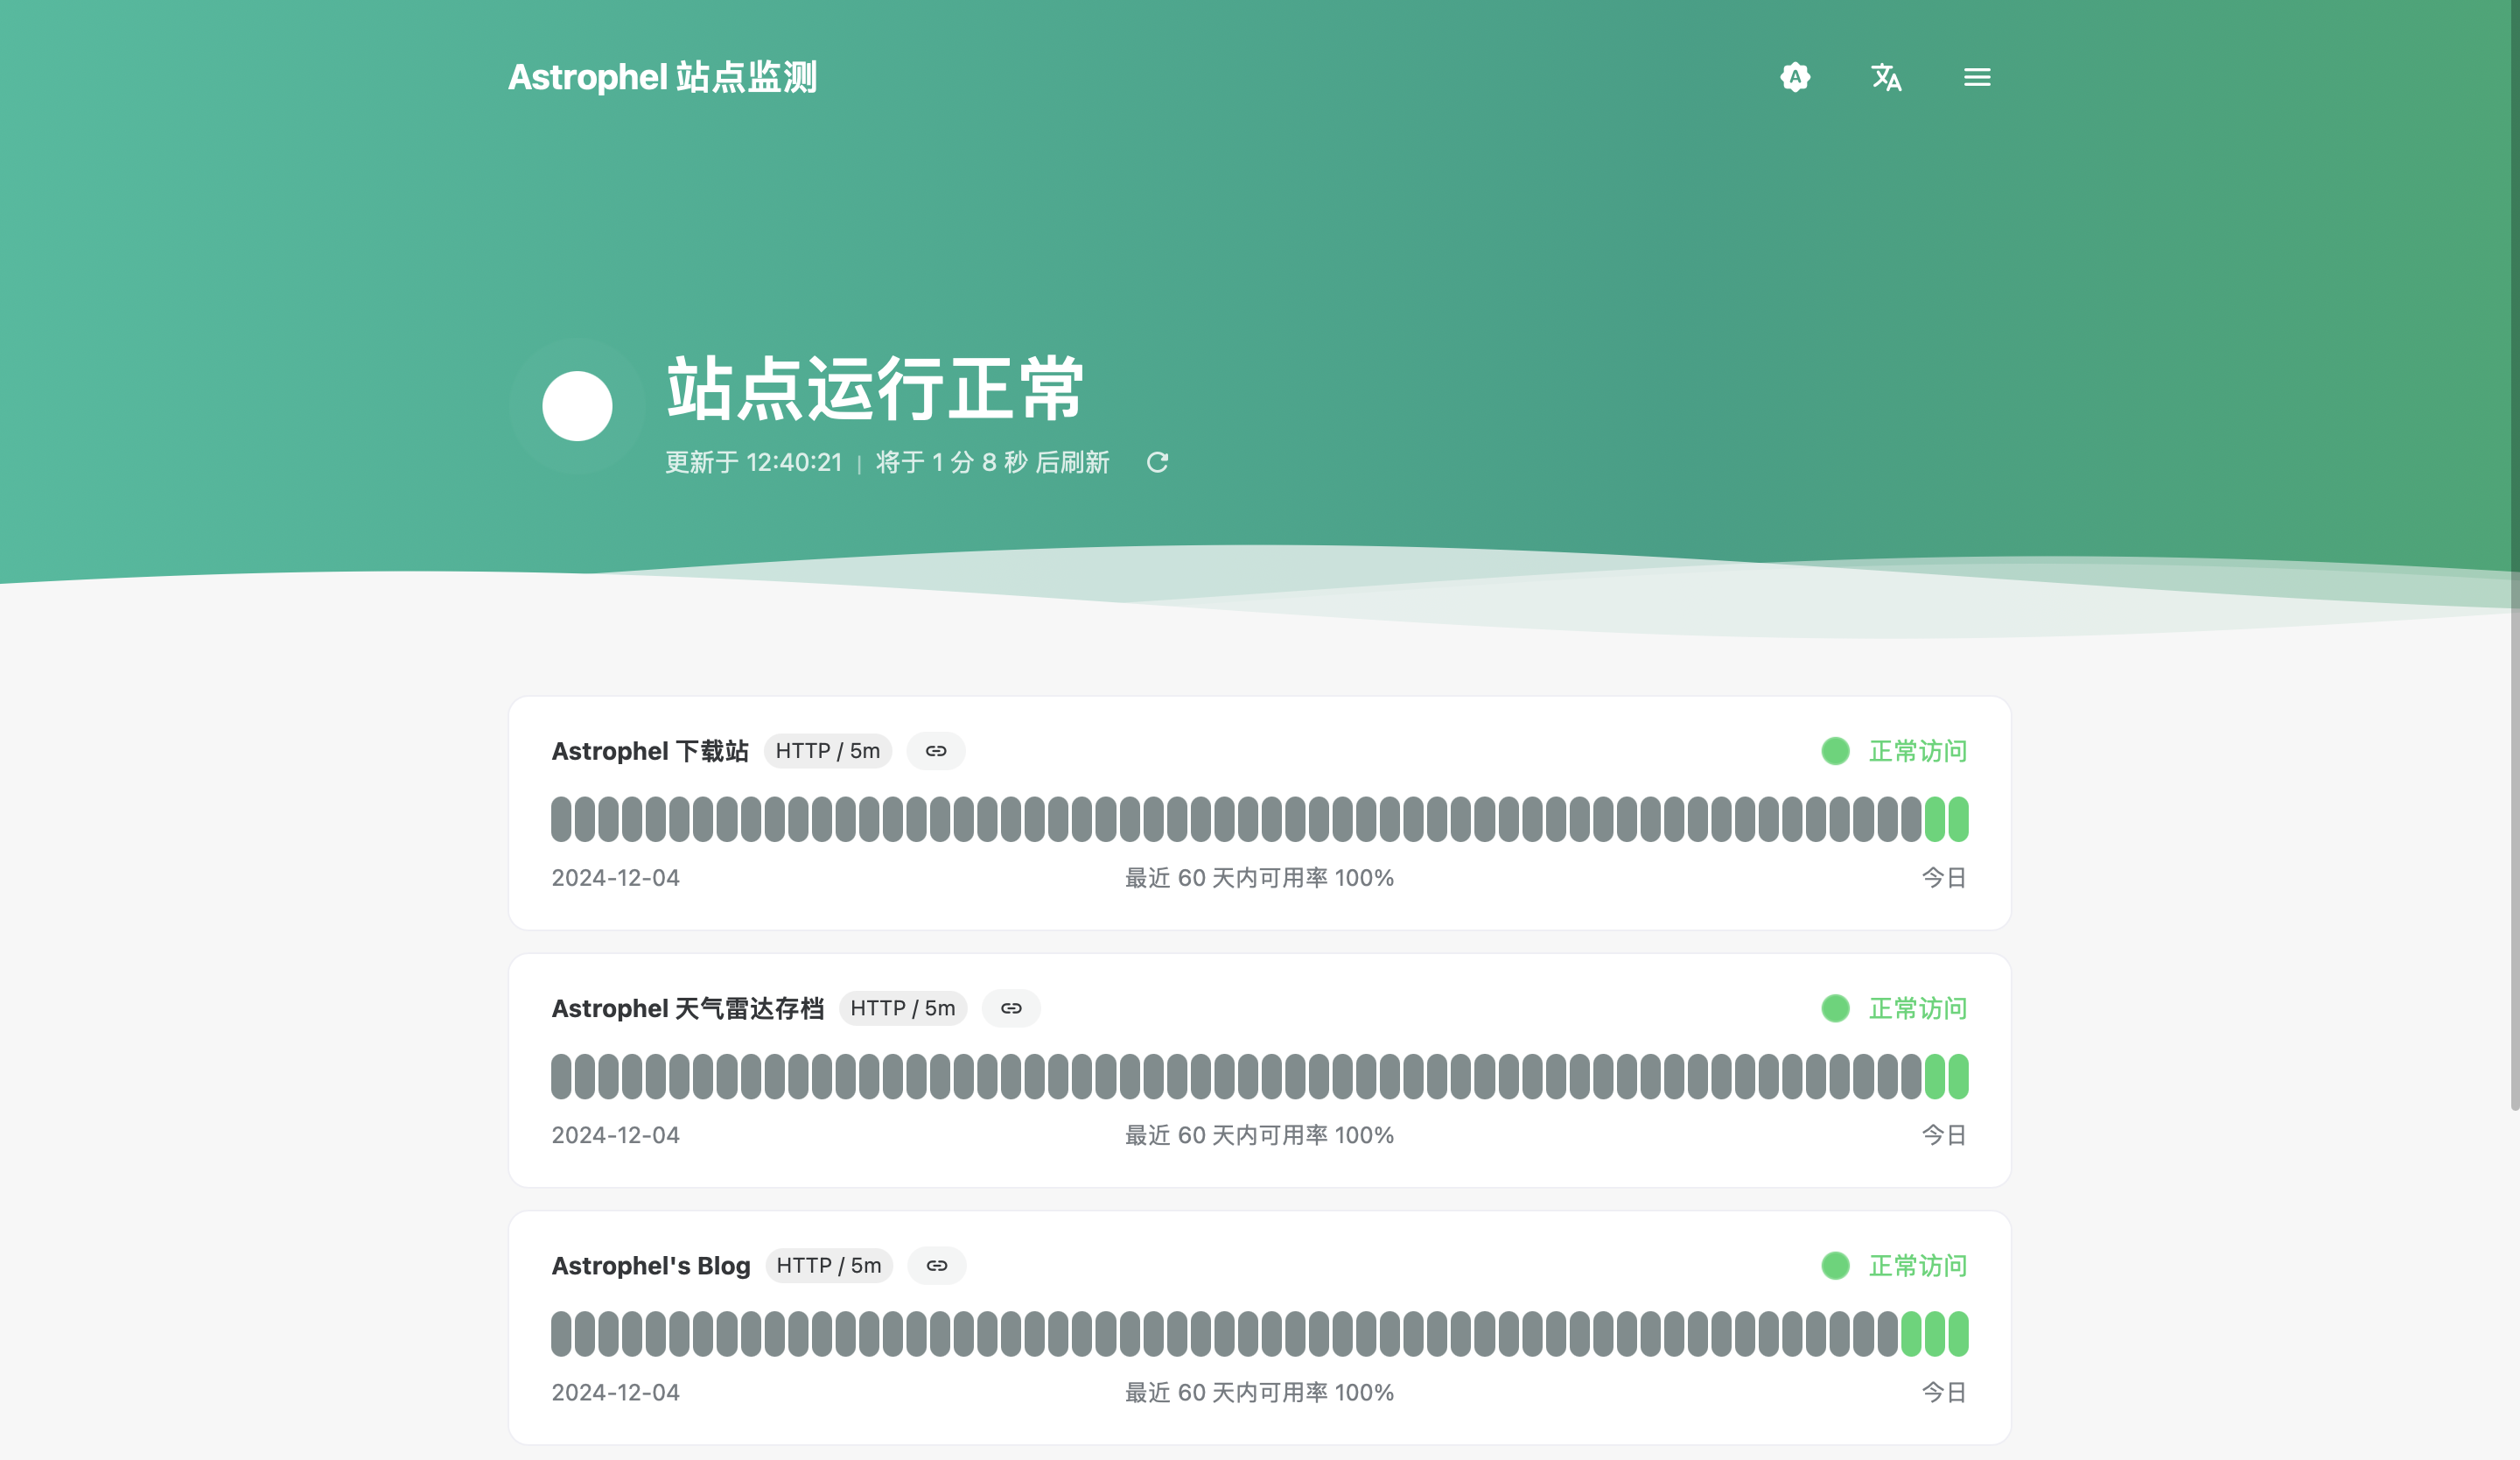The width and height of the screenshot is (2520, 1460).
Task: Click 2024-12-04 date under Astrophel 下载站
Action: click(615, 878)
